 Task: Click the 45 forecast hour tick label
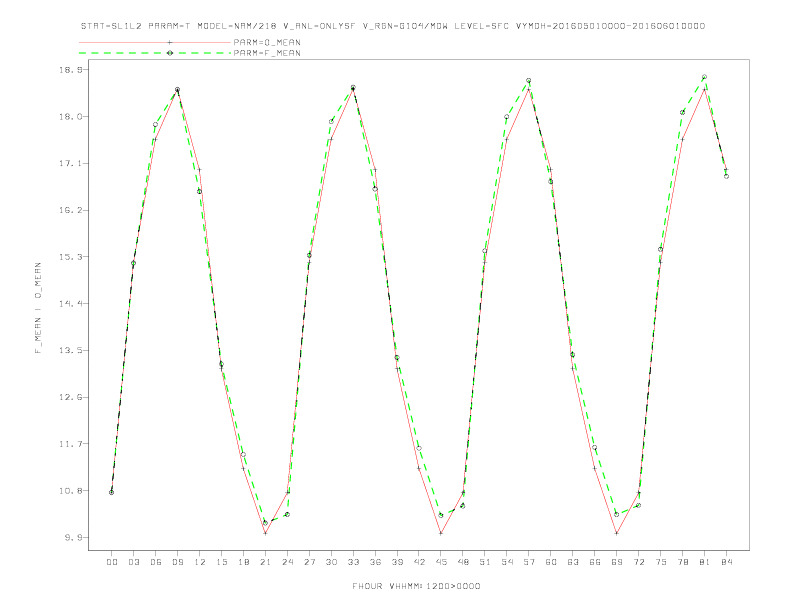[x=441, y=562]
